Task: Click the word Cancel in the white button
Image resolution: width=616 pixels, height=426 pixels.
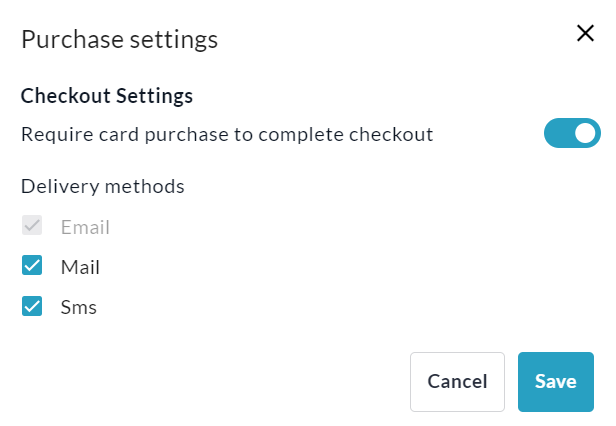Action: pyautogui.click(x=457, y=381)
